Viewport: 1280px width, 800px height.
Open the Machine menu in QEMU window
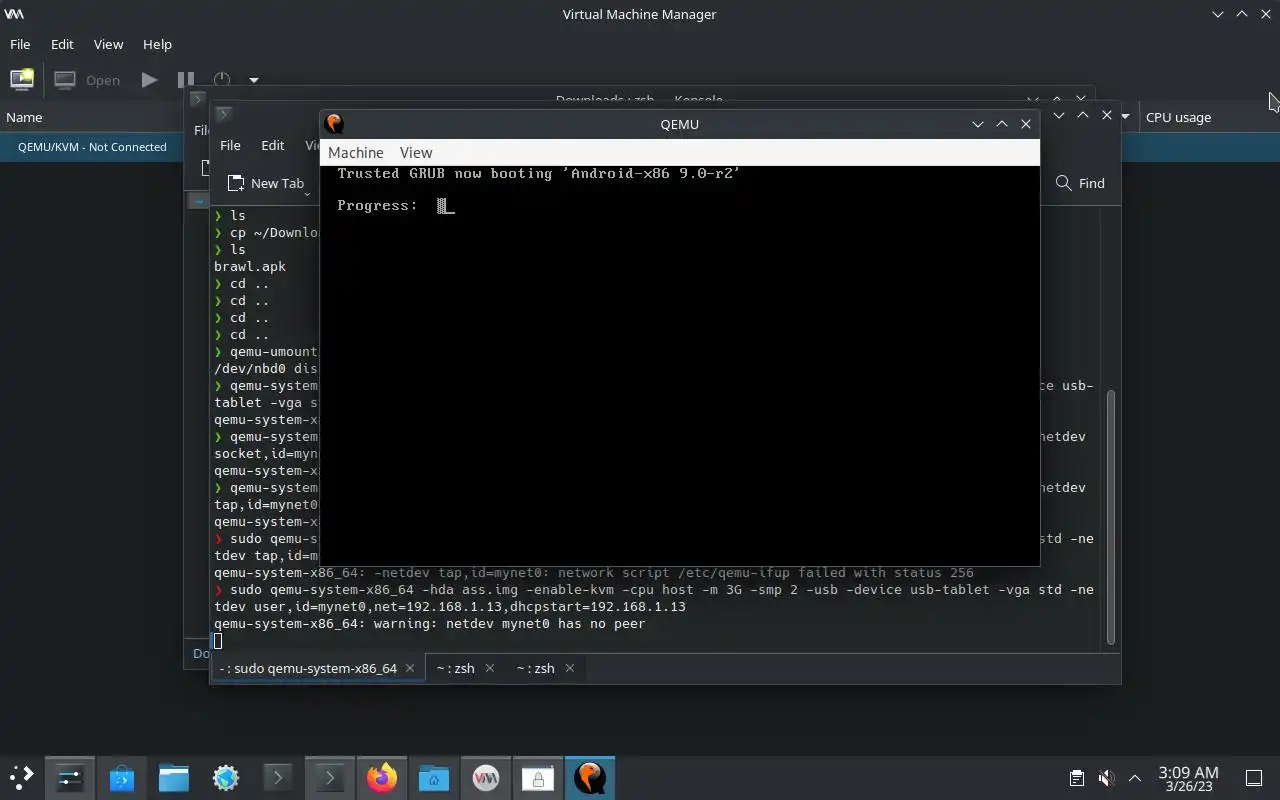[x=355, y=152]
